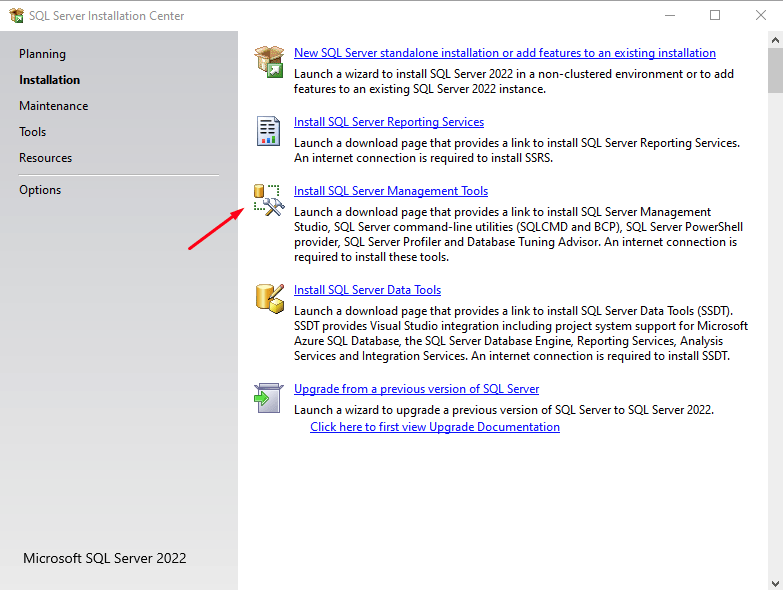Click here to first view Upgrade Documentation
Viewport: 783px width, 590px height.
[434, 427]
